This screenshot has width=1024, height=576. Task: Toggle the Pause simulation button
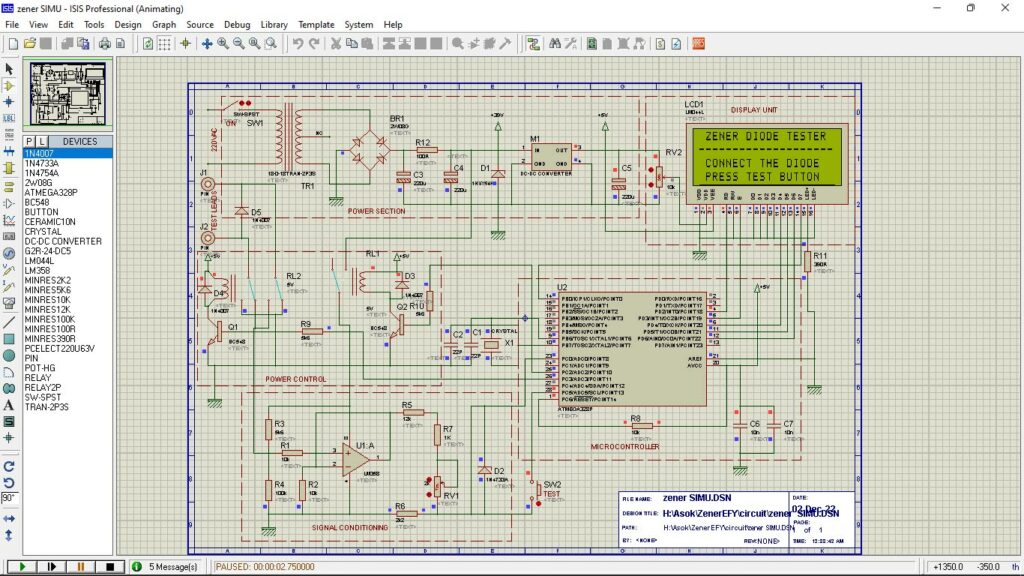point(80,566)
